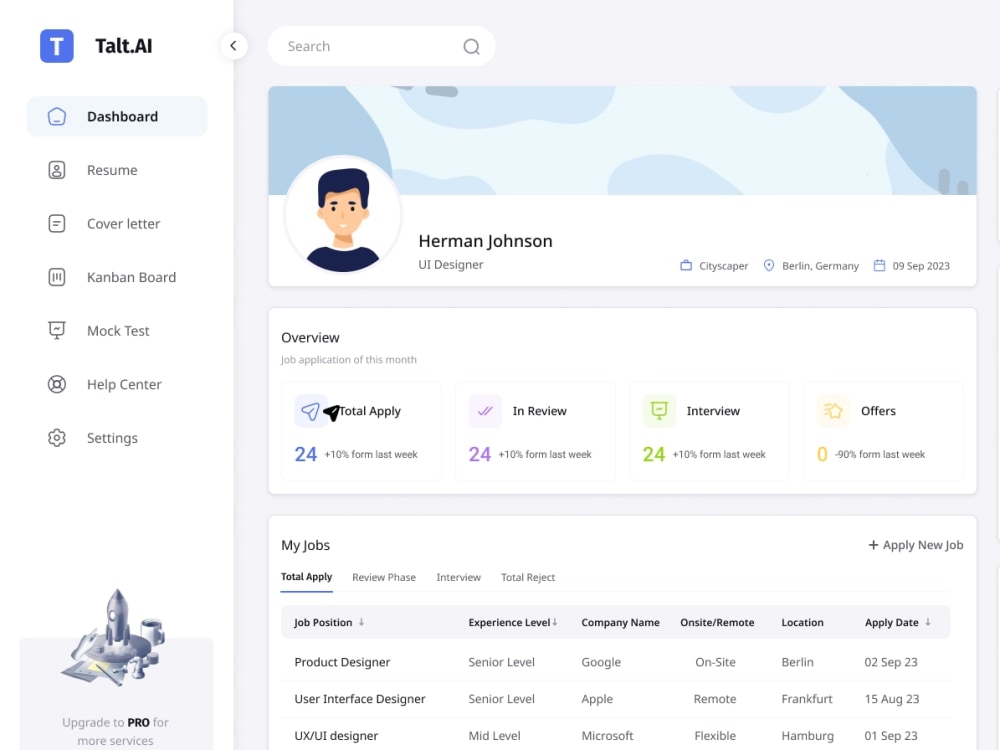This screenshot has width=1000, height=750.
Task: Open the Resume menu item
Action: pyautogui.click(x=117, y=170)
